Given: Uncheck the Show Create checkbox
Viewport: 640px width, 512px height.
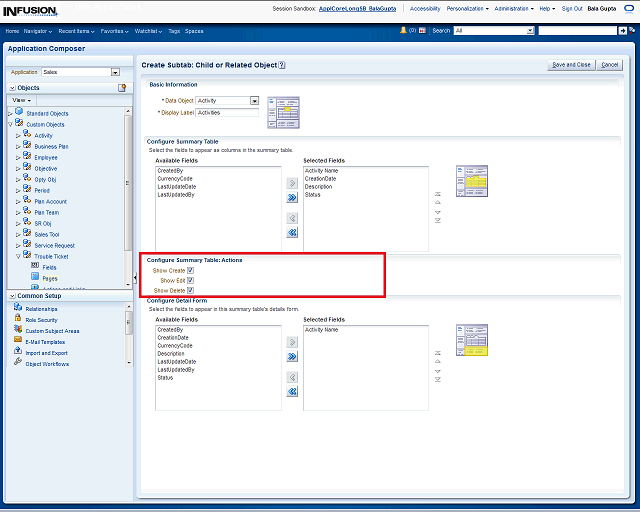Looking at the screenshot, I should click(x=190, y=270).
